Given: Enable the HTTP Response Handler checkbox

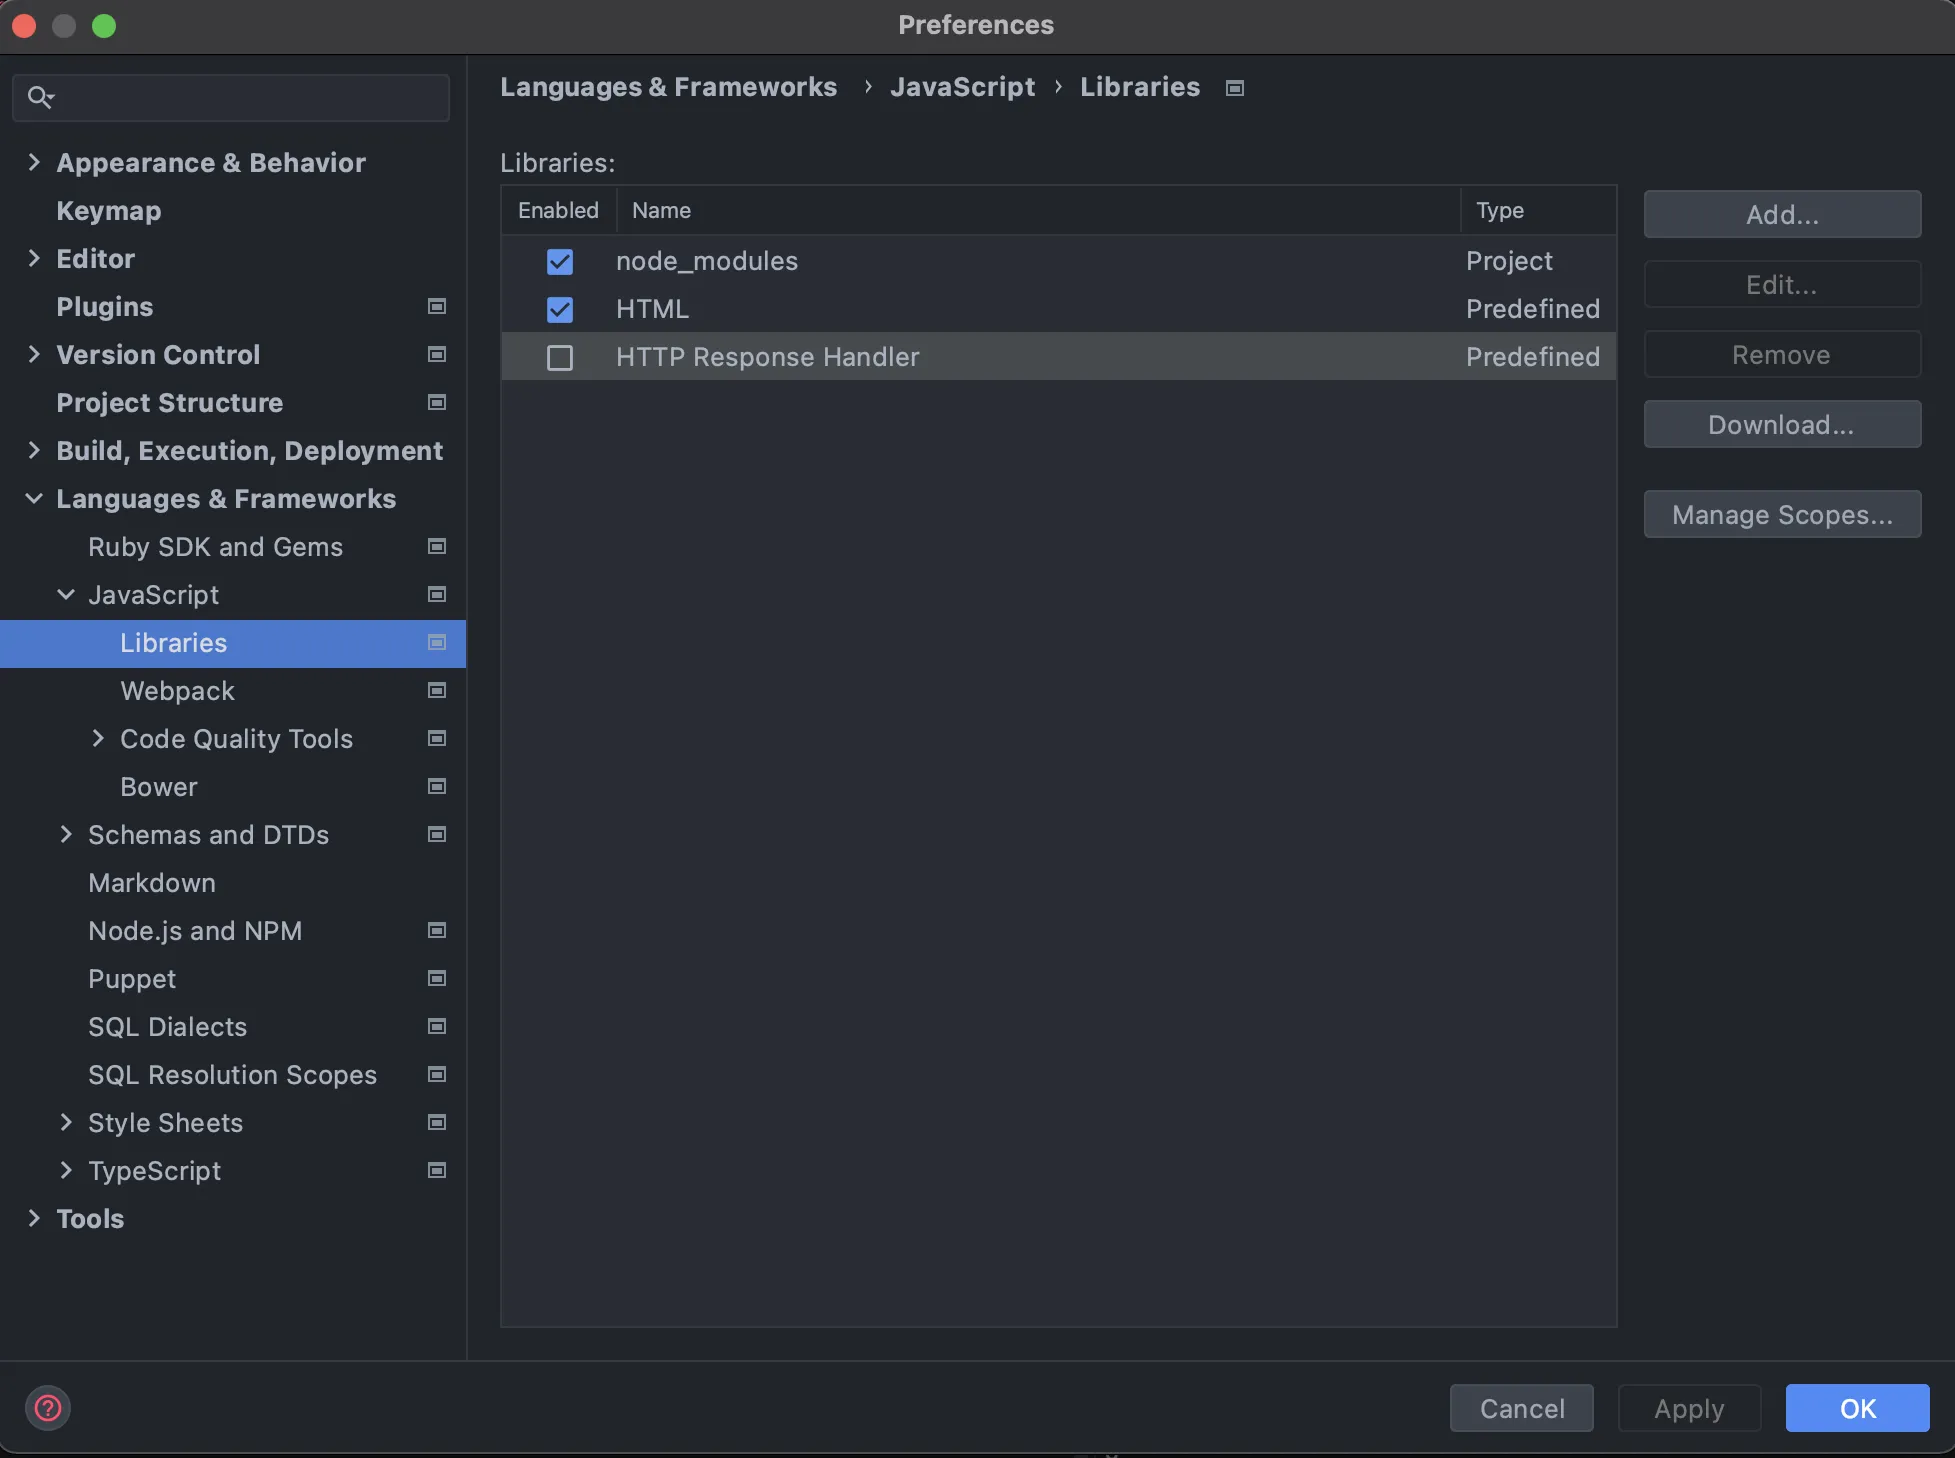Looking at the screenshot, I should [560, 358].
